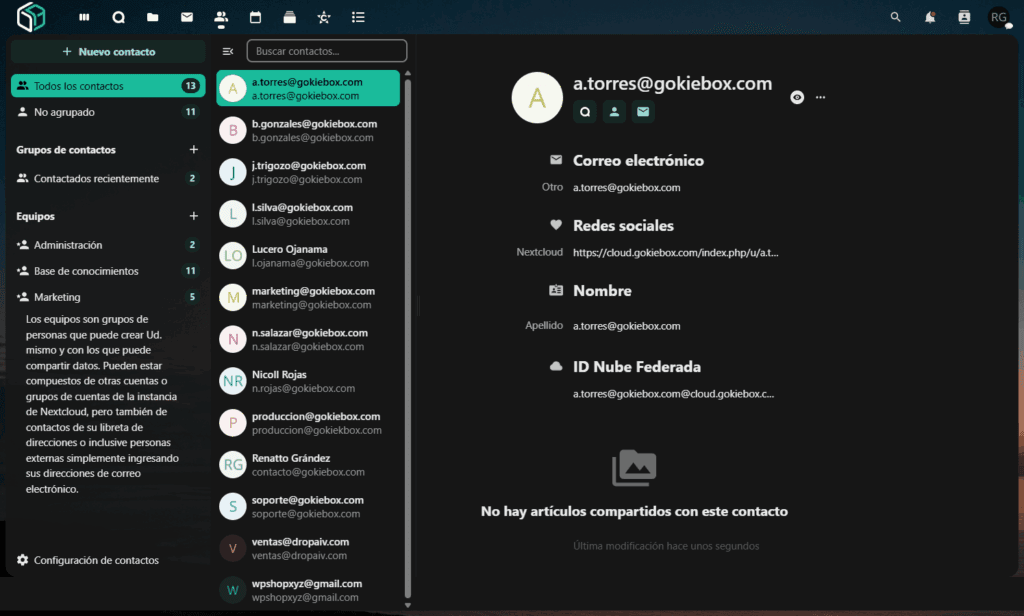Open the Calendar app icon
1024x616 pixels.
[255, 17]
